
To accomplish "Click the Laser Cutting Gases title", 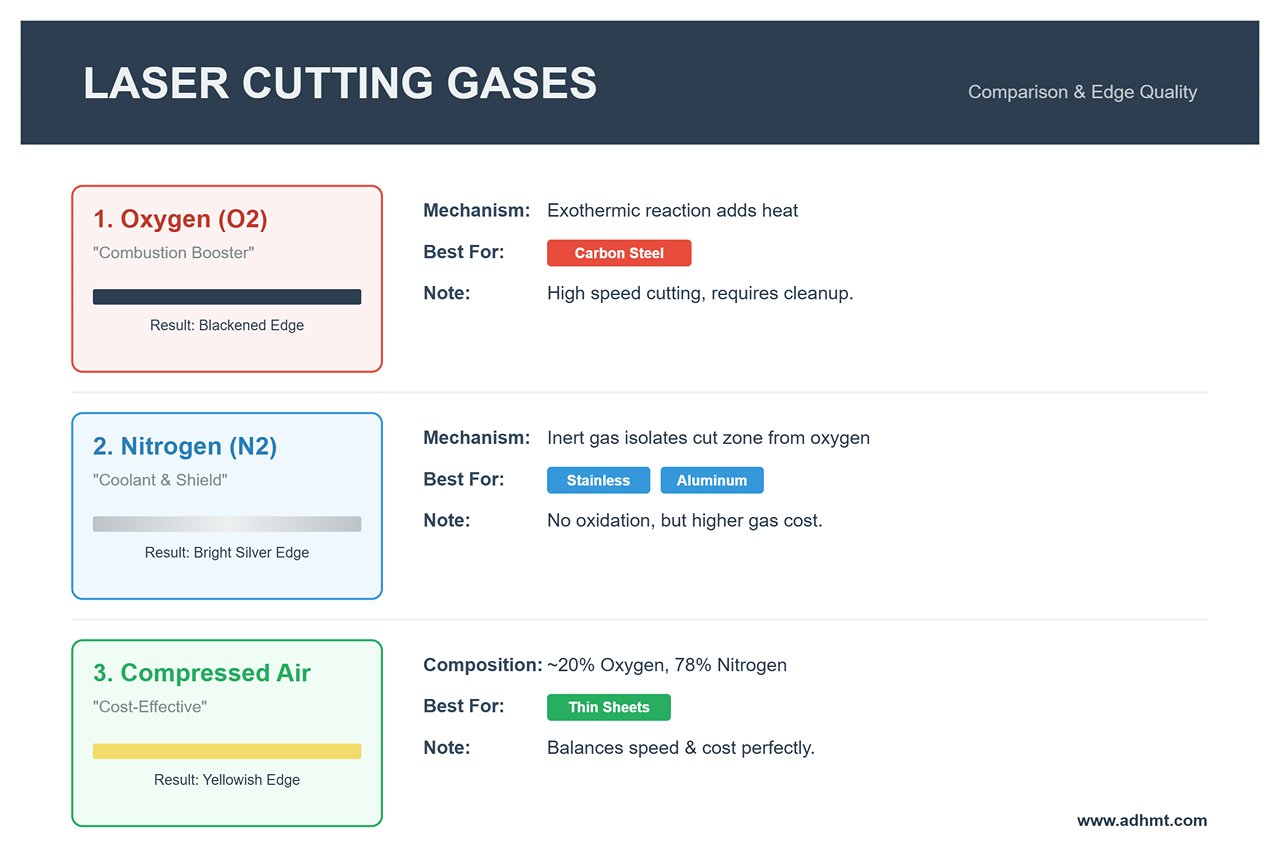I will click(340, 83).
